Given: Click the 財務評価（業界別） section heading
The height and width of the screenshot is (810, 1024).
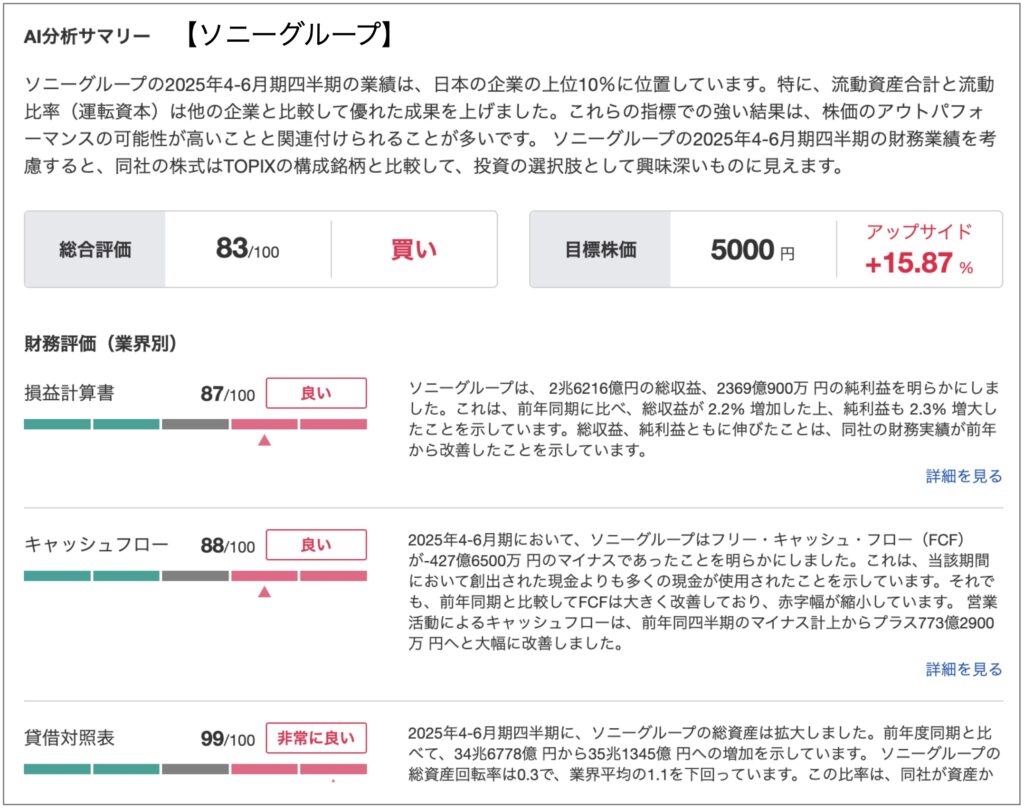Looking at the screenshot, I should pos(100,344).
